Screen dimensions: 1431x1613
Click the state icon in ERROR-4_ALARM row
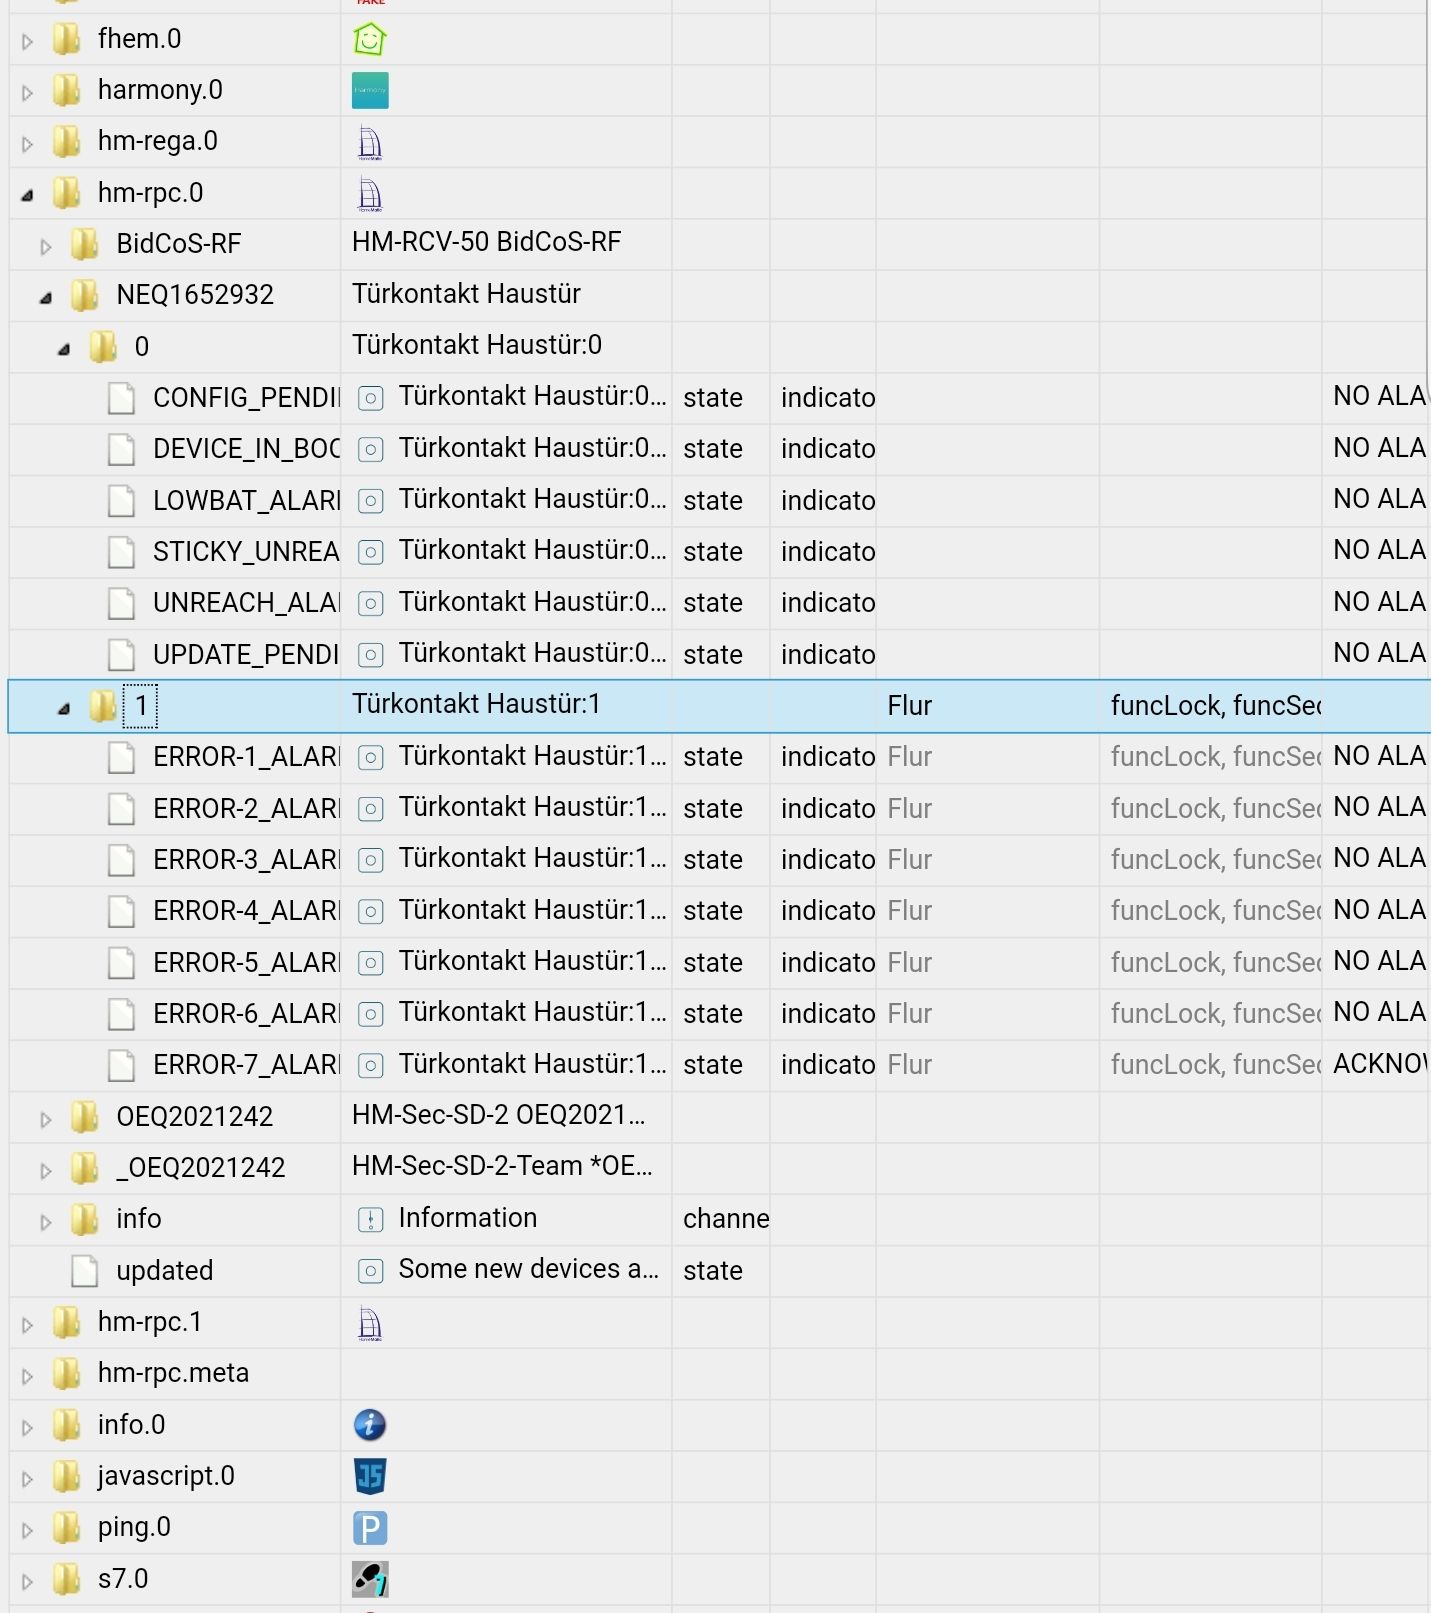tap(370, 911)
